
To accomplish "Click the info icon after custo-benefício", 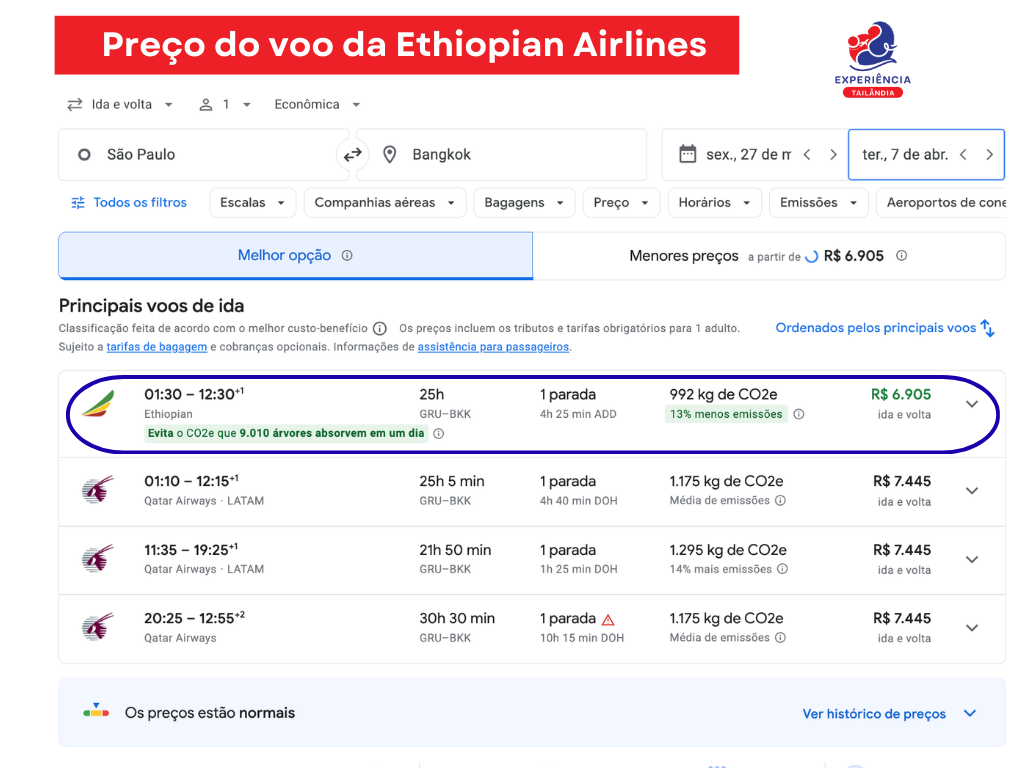I will pyautogui.click(x=380, y=328).
